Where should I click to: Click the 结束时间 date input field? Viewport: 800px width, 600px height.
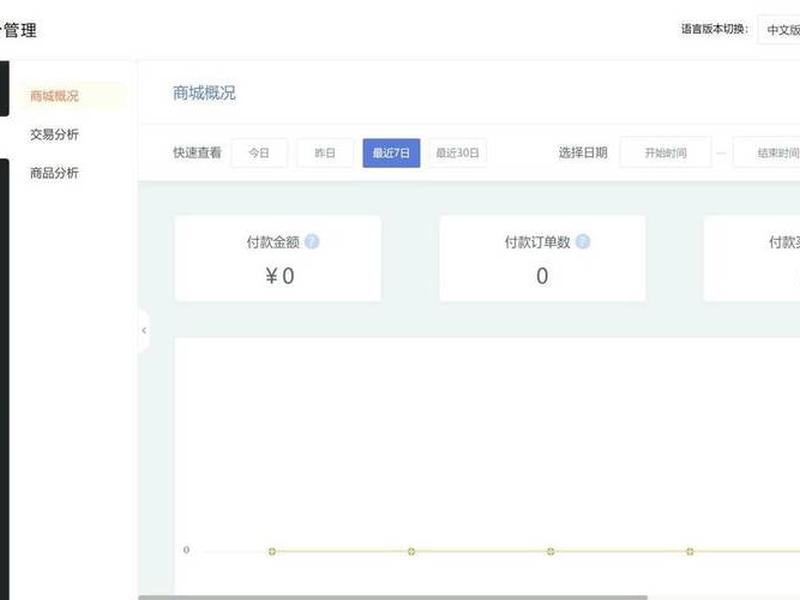pos(767,153)
